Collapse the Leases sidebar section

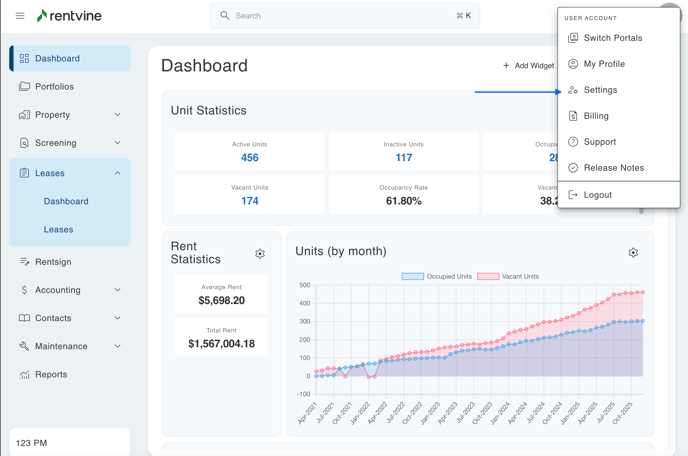[x=117, y=173]
